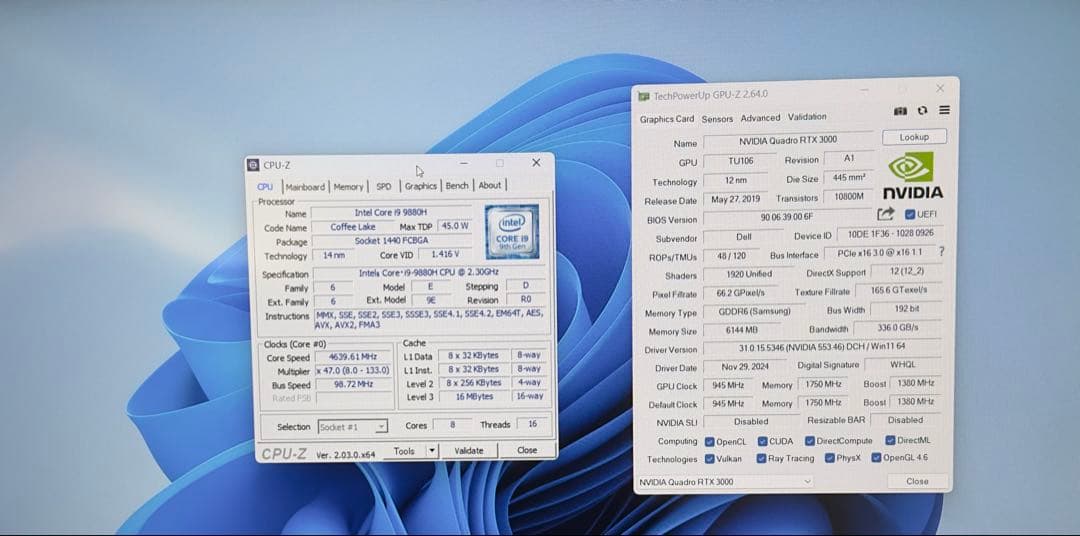Screen dimensions: 1080x536
Task: Toggle the PhysX checkbox
Action: point(829,457)
